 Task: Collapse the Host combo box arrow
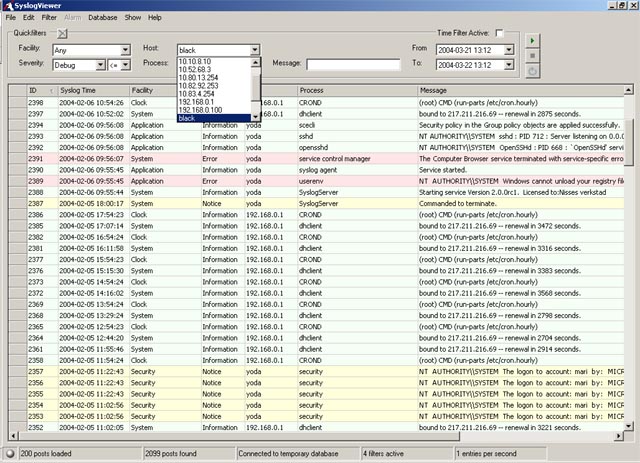(255, 50)
